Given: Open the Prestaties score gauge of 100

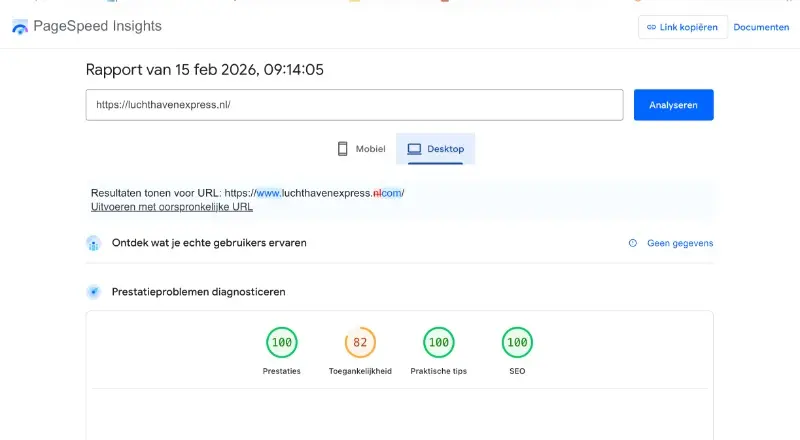Looking at the screenshot, I should click(x=282, y=342).
